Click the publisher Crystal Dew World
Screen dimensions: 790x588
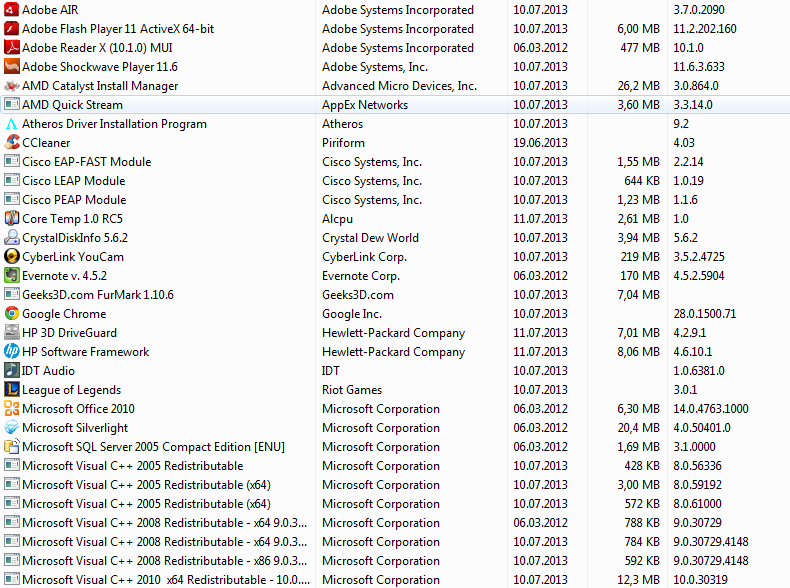click(x=370, y=238)
